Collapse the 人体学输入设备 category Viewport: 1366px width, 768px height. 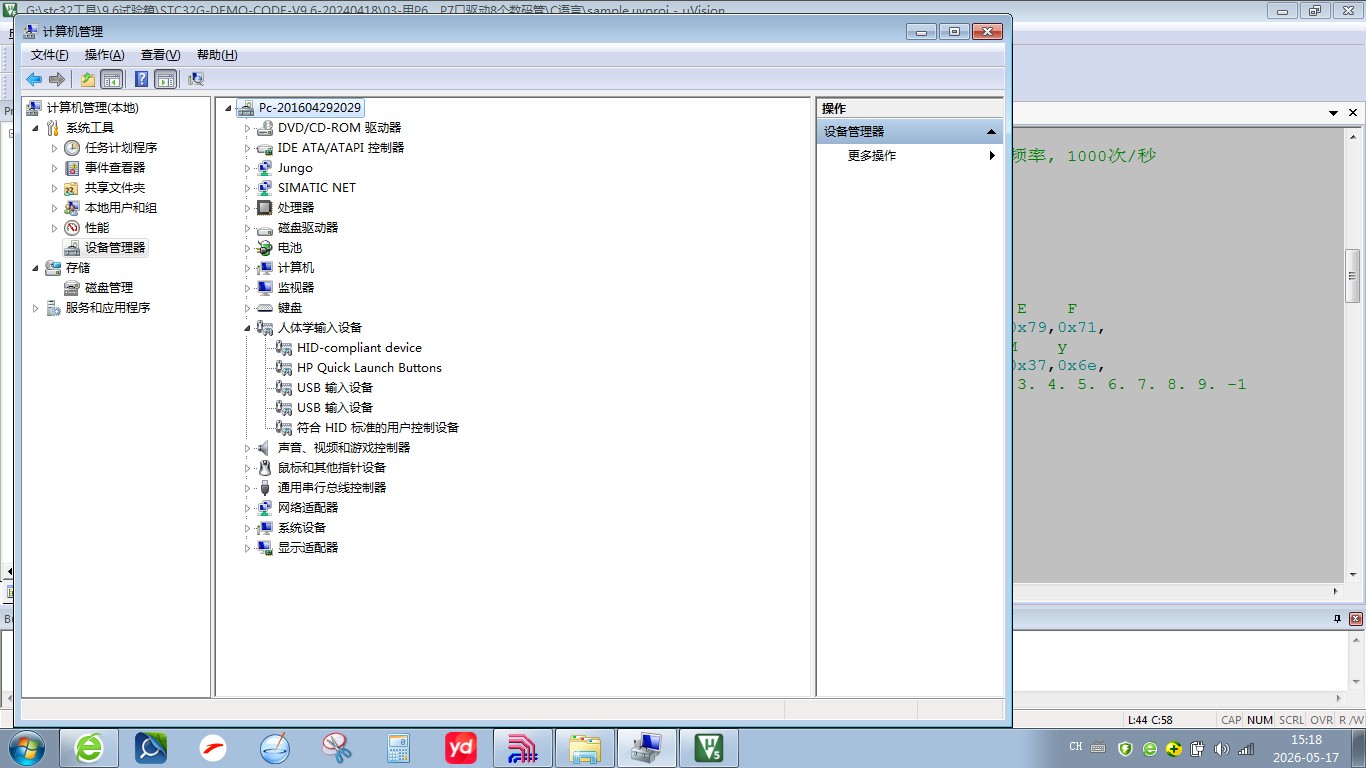(248, 328)
